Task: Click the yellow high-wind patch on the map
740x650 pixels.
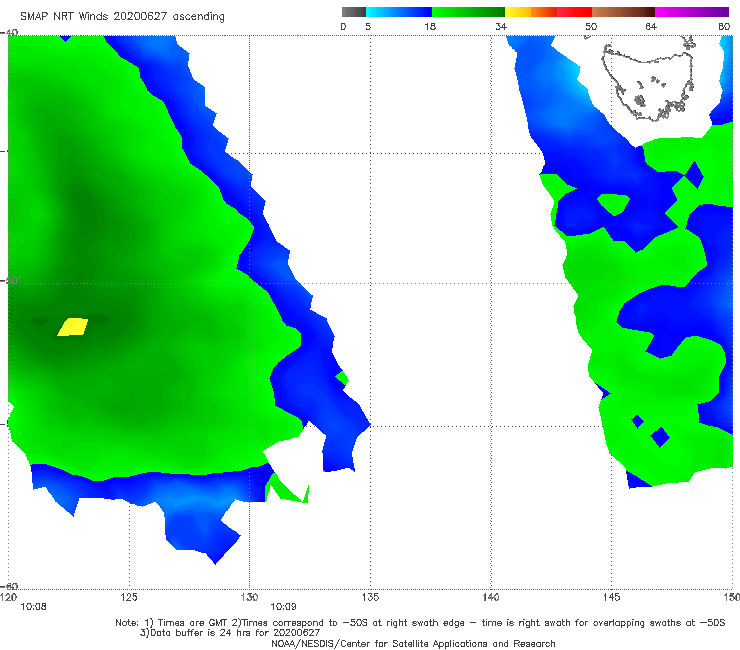Action: (x=73, y=327)
